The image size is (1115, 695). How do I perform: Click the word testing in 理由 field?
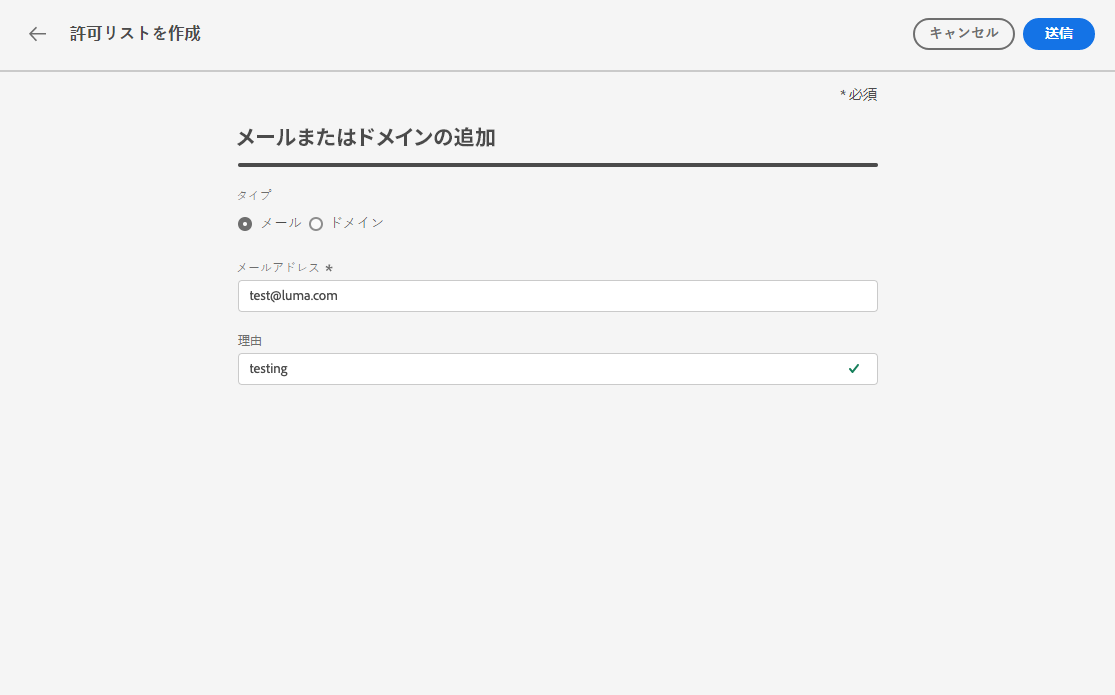(269, 369)
